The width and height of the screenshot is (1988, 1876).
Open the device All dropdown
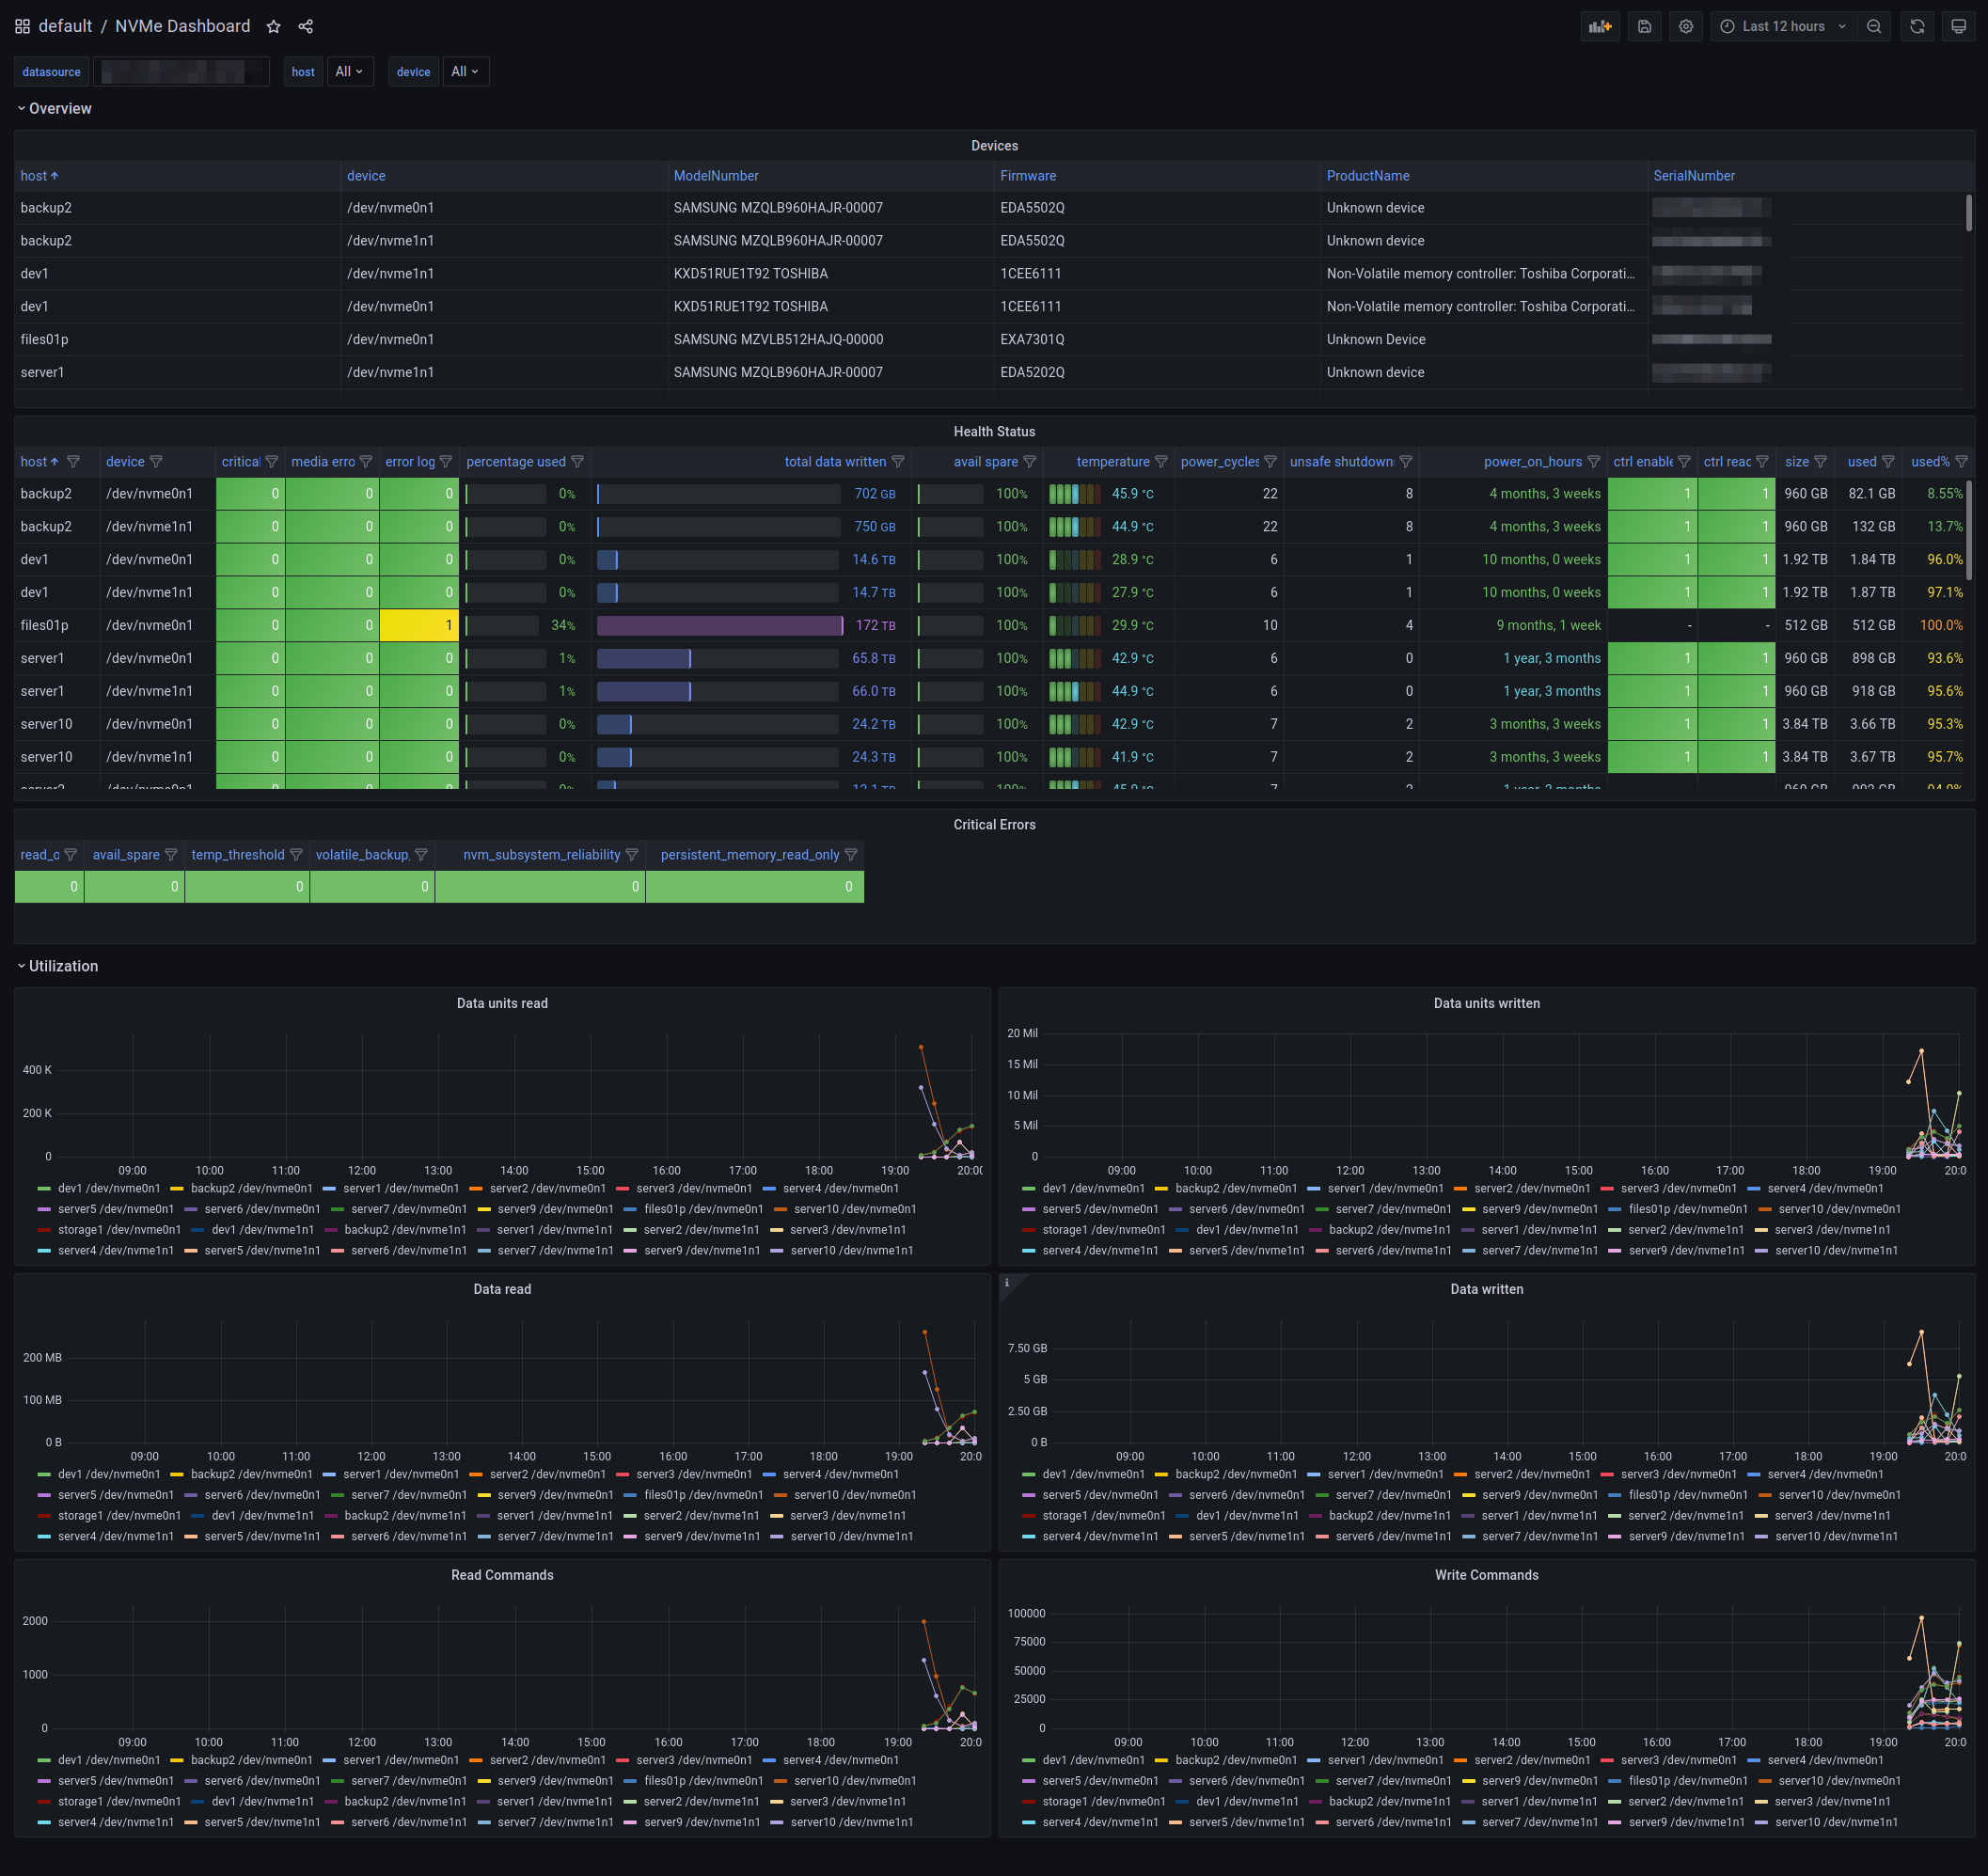(465, 71)
